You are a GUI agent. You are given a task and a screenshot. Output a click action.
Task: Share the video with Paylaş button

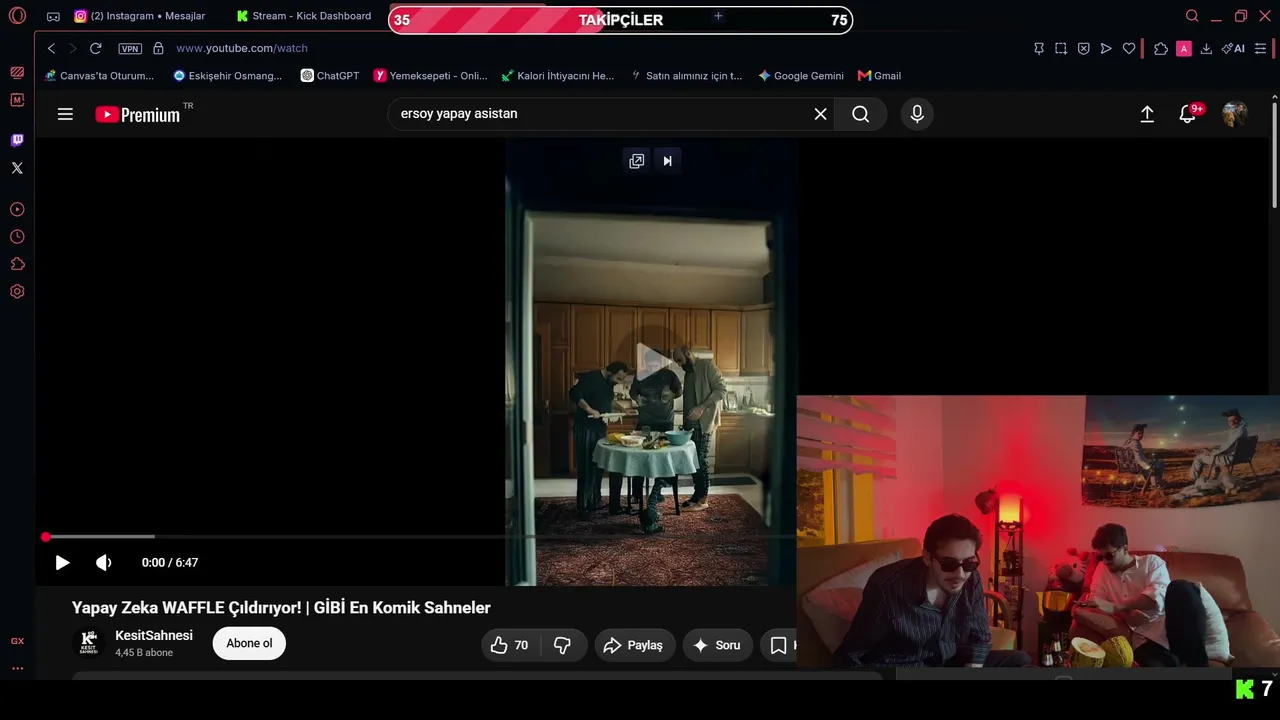(635, 646)
